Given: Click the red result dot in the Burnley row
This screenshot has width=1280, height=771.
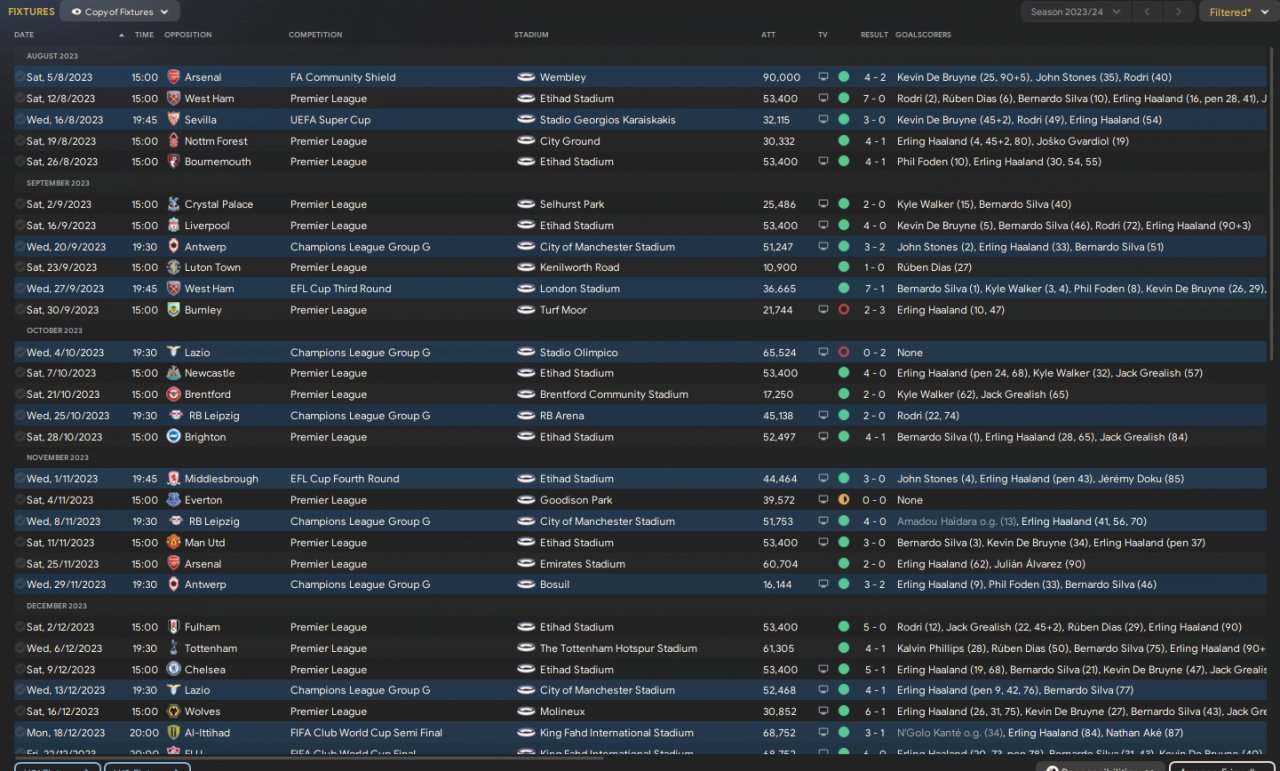Looking at the screenshot, I should [x=844, y=310].
